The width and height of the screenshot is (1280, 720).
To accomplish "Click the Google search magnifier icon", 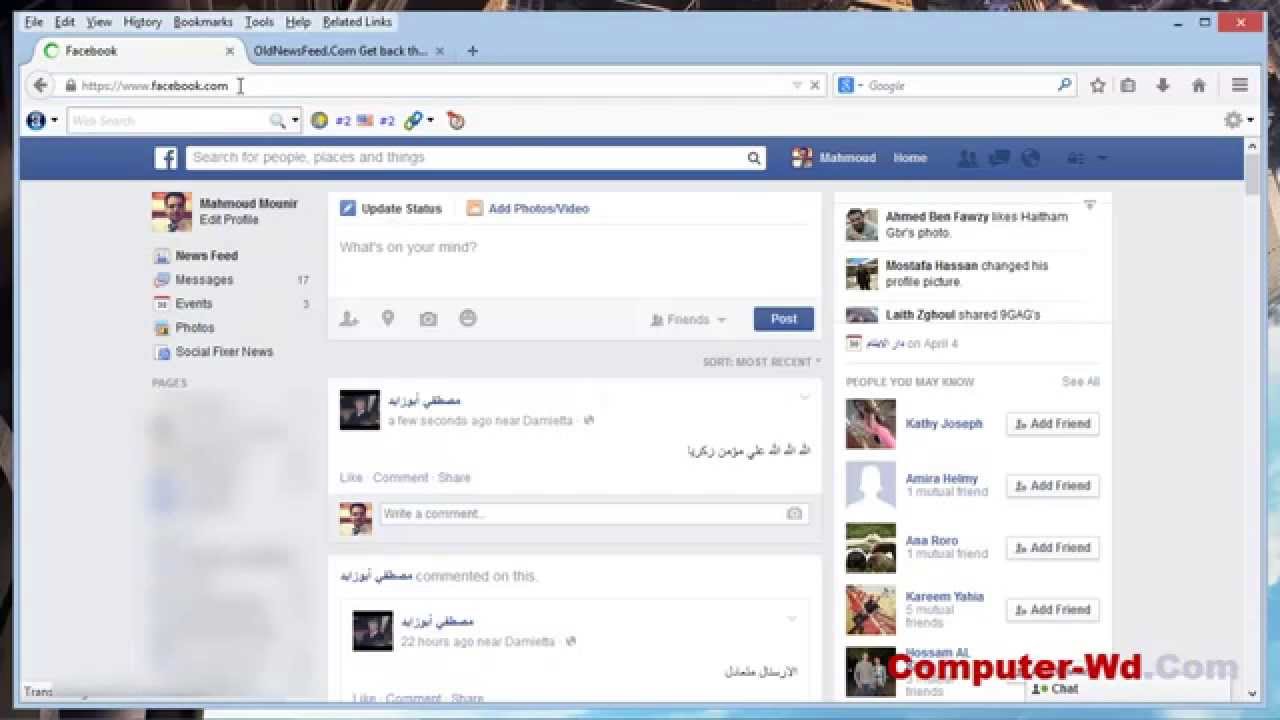I will click(x=1064, y=86).
